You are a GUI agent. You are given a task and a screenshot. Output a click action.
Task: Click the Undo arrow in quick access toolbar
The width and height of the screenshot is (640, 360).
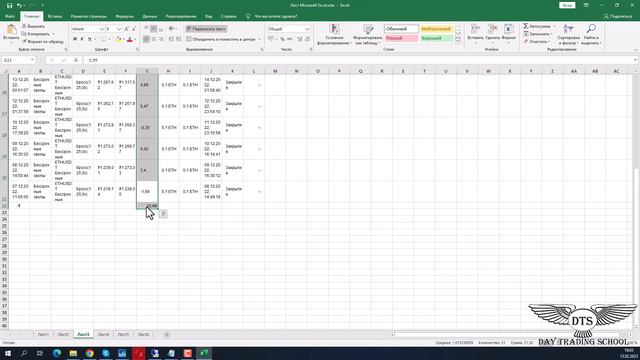click(19, 5)
